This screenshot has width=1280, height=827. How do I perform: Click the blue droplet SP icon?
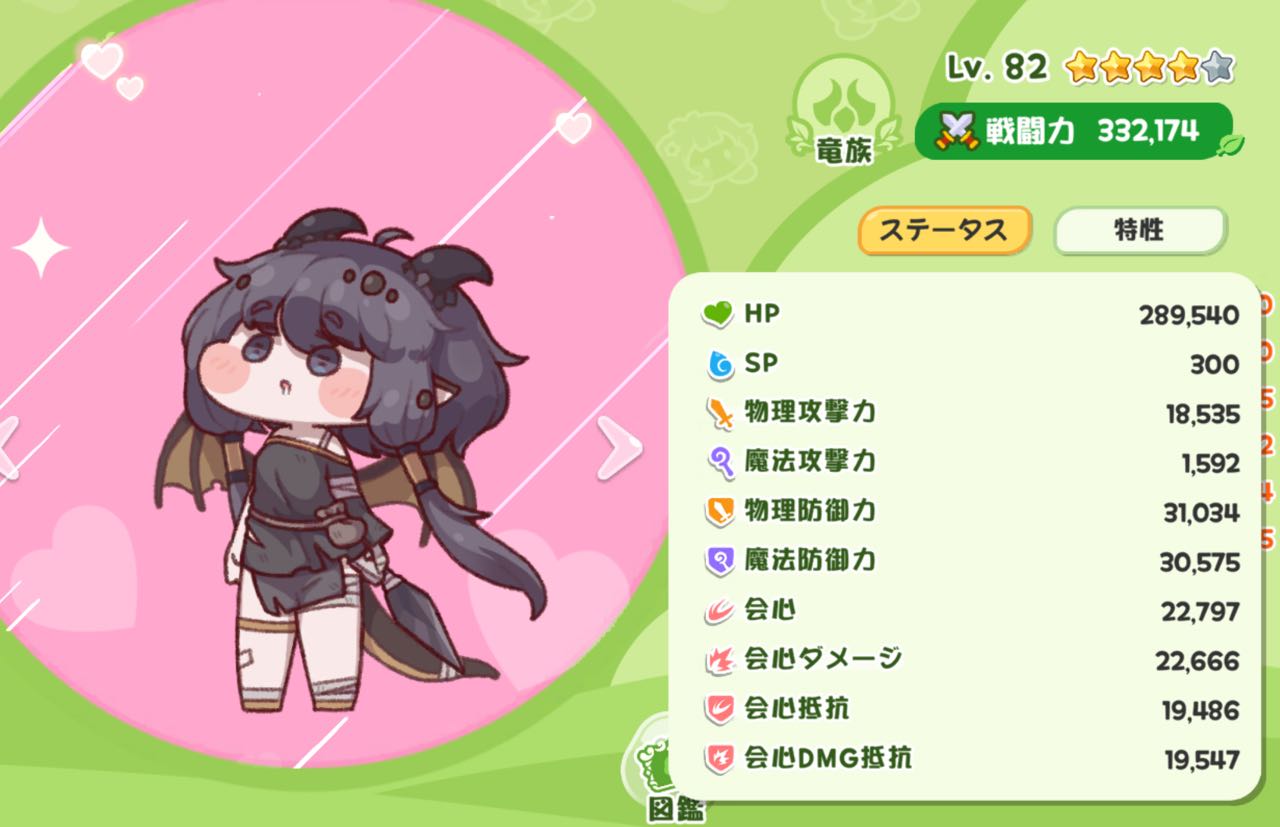click(719, 364)
